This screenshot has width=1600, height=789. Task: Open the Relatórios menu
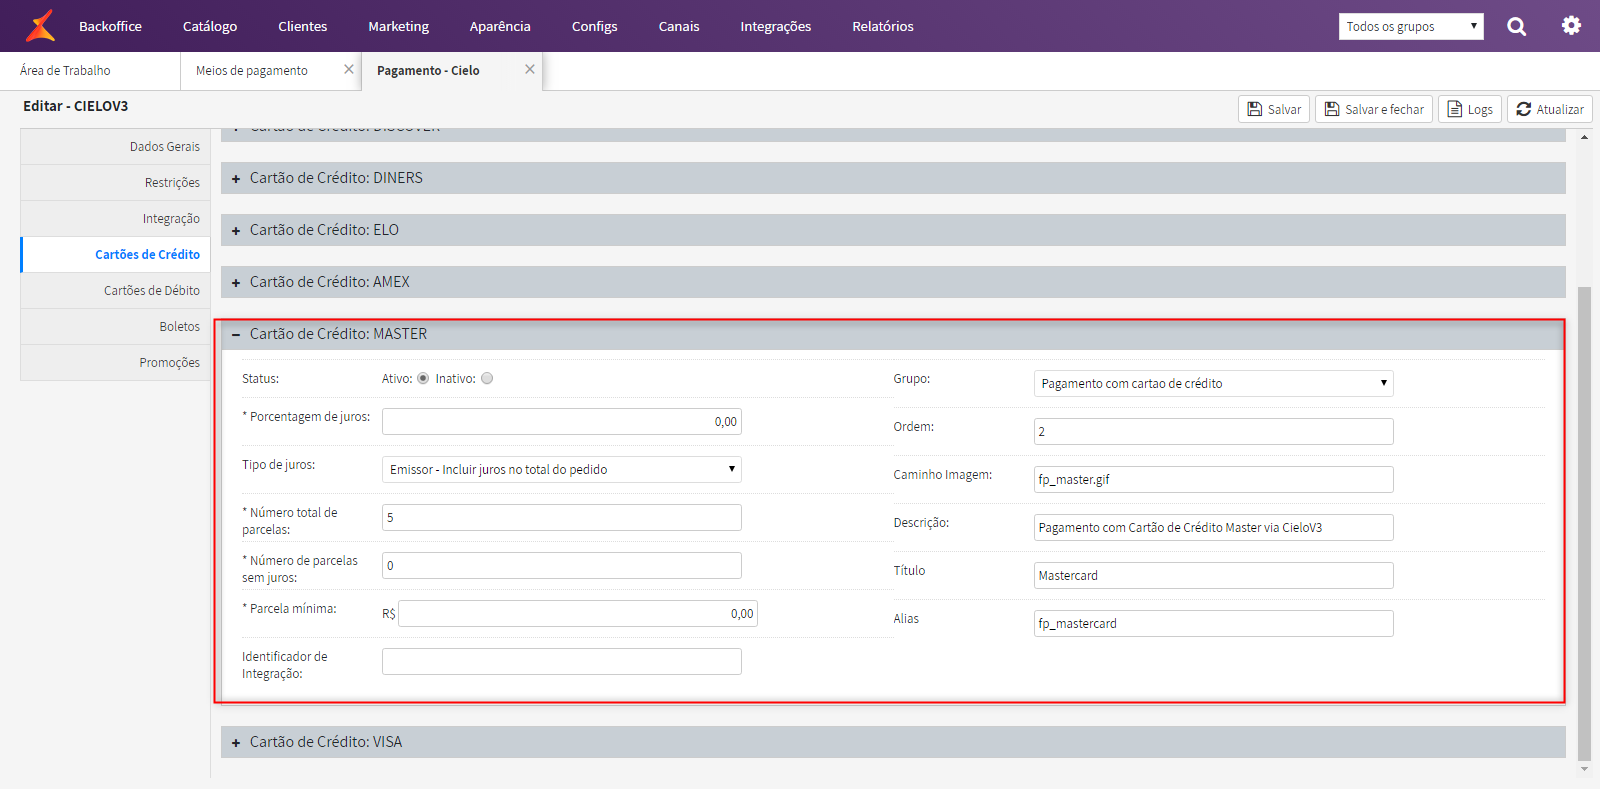[x=883, y=26]
